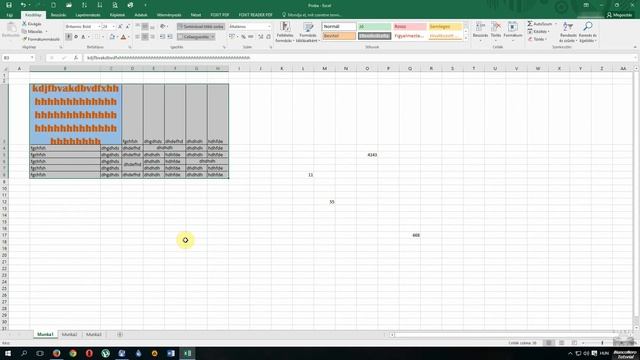Image resolution: width=640 pixels, height=360 pixels.
Task: Click the New document icon in quick access toolbar
Action: pos(53,5)
